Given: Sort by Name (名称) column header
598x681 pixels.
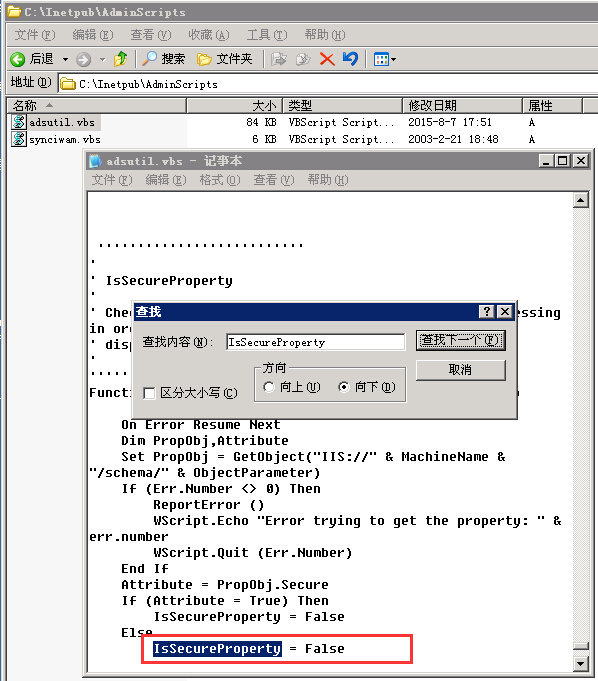Looking at the screenshot, I should click(x=96, y=106).
